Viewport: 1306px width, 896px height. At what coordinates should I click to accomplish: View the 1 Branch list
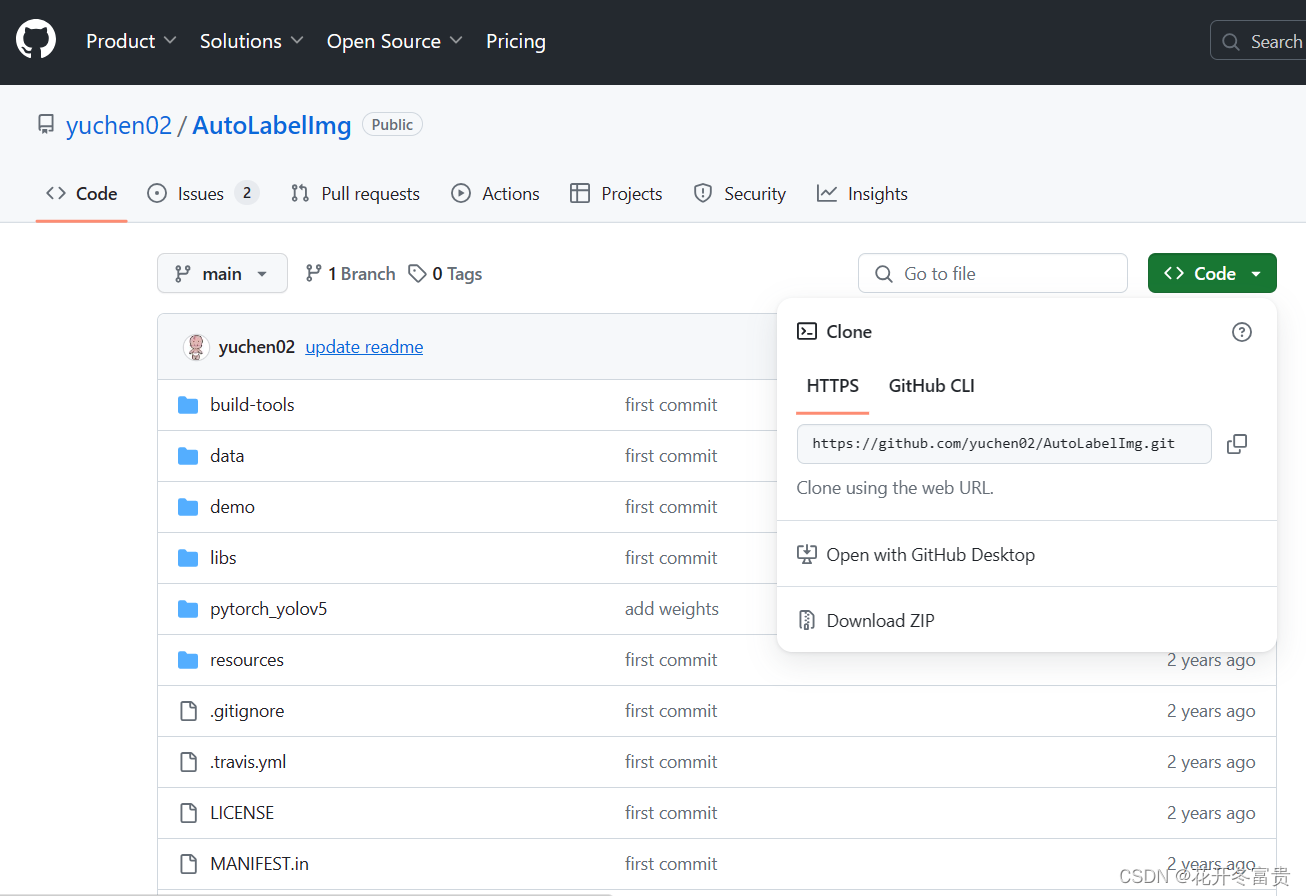351,274
